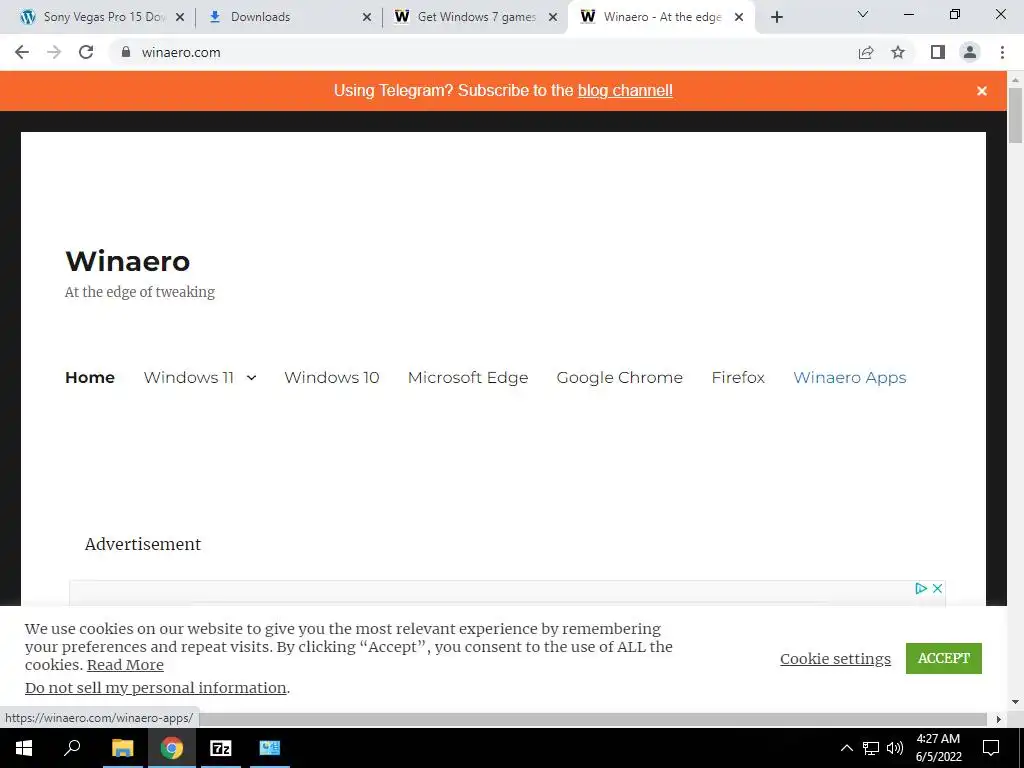Open the notification center icon
The image size is (1024, 768).
[x=991, y=748]
